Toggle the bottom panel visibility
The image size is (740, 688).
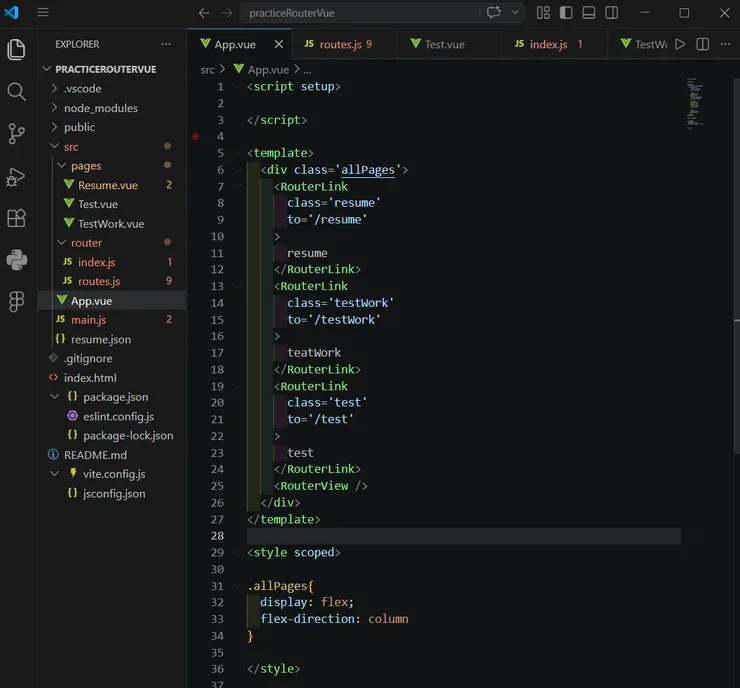coord(589,13)
